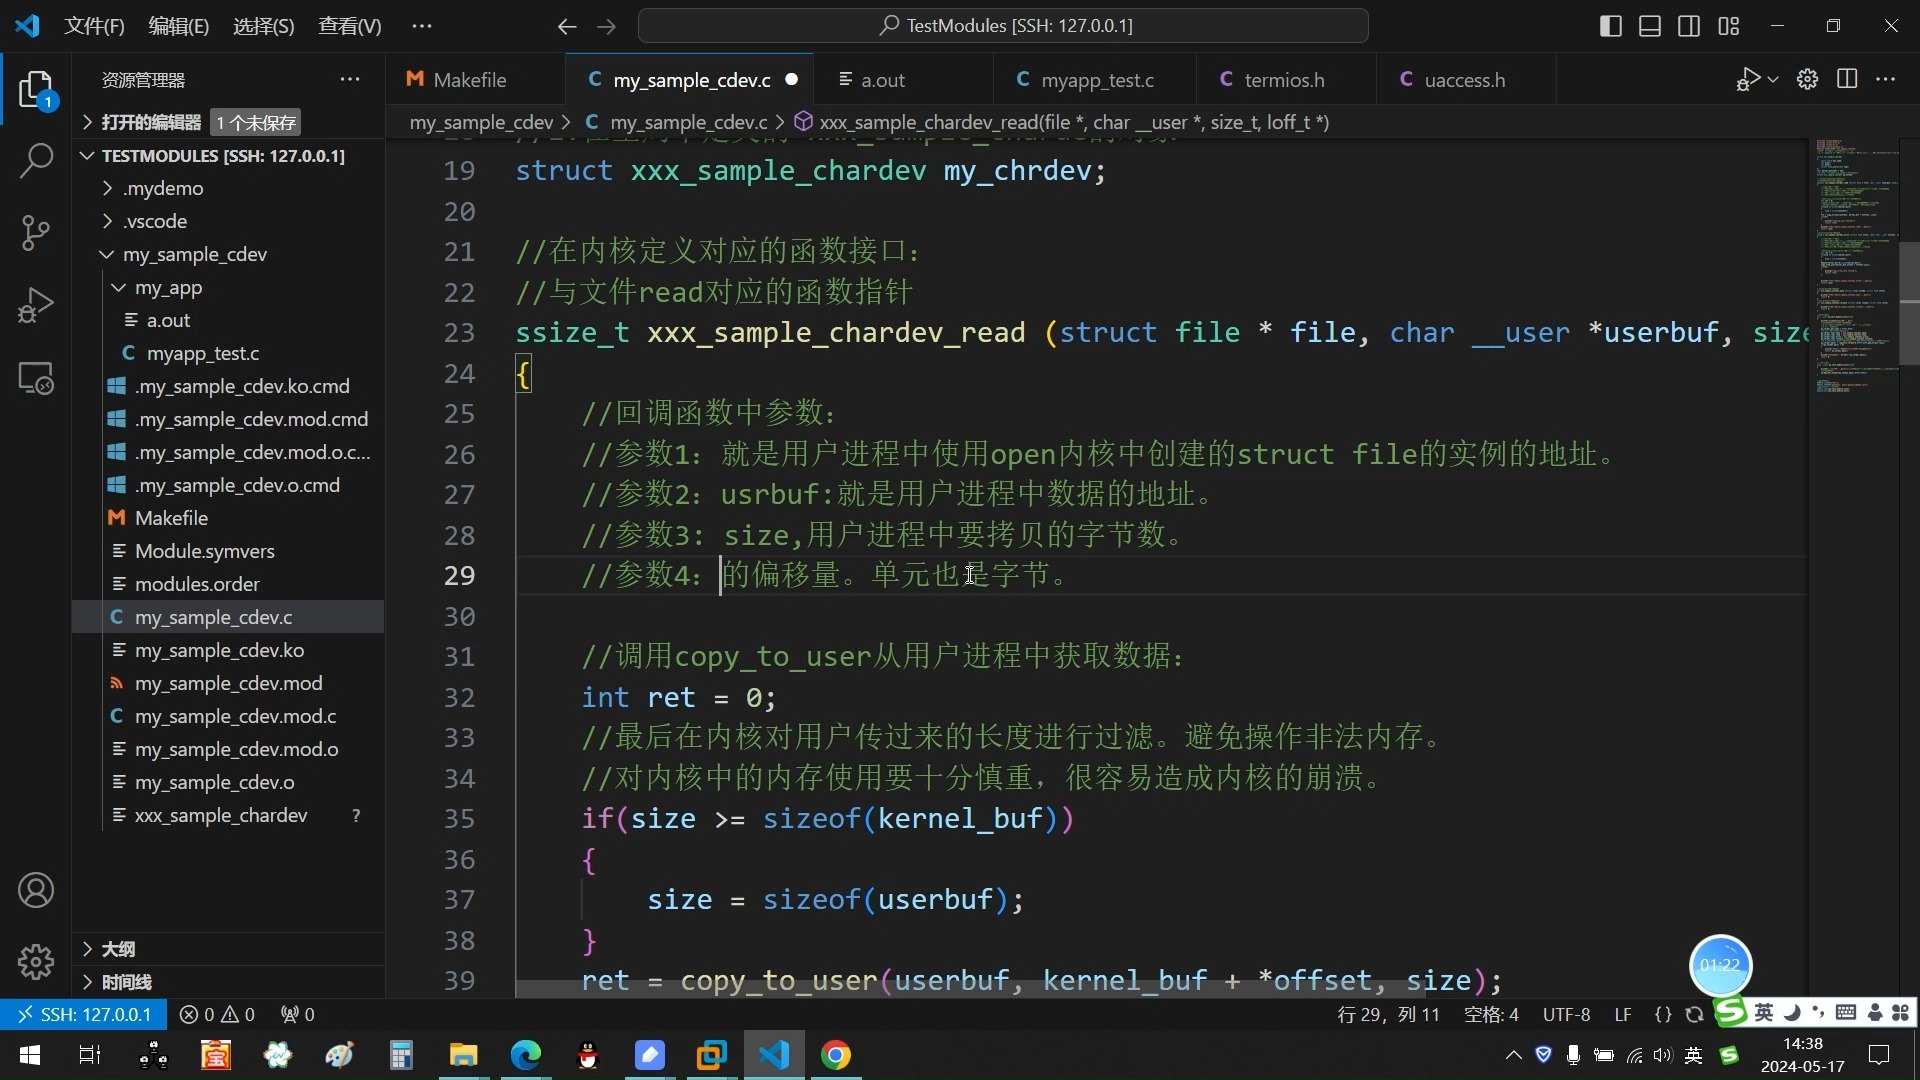Collapse the my_sample_cdev folder
The height and width of the screenshot is (1080, 1920).
coord(230,254)
